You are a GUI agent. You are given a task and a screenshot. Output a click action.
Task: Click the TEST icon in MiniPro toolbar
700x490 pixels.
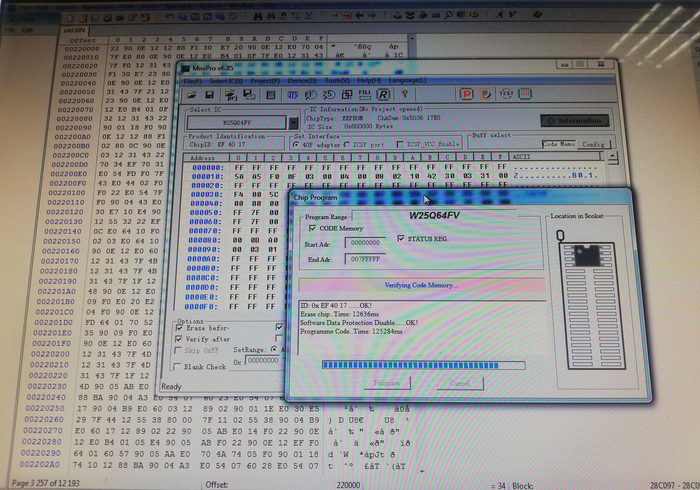pos(506,94)
